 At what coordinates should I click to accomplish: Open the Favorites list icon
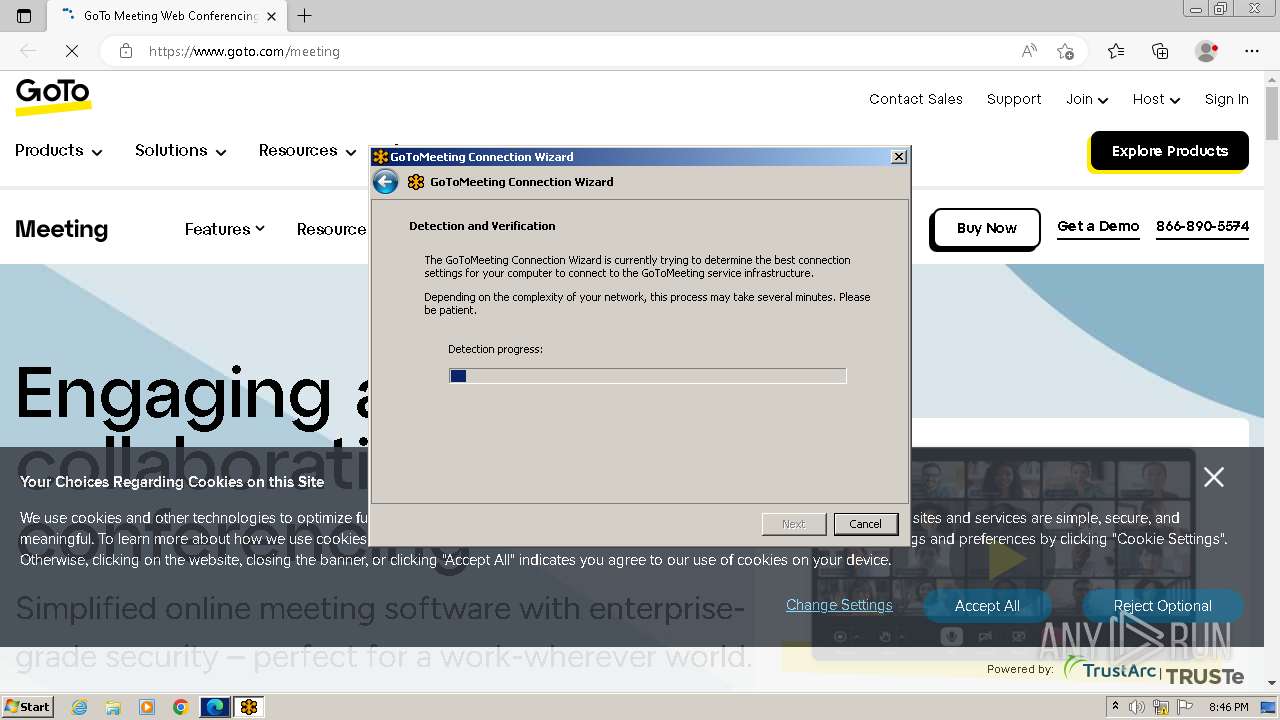tap(1116, 51)
